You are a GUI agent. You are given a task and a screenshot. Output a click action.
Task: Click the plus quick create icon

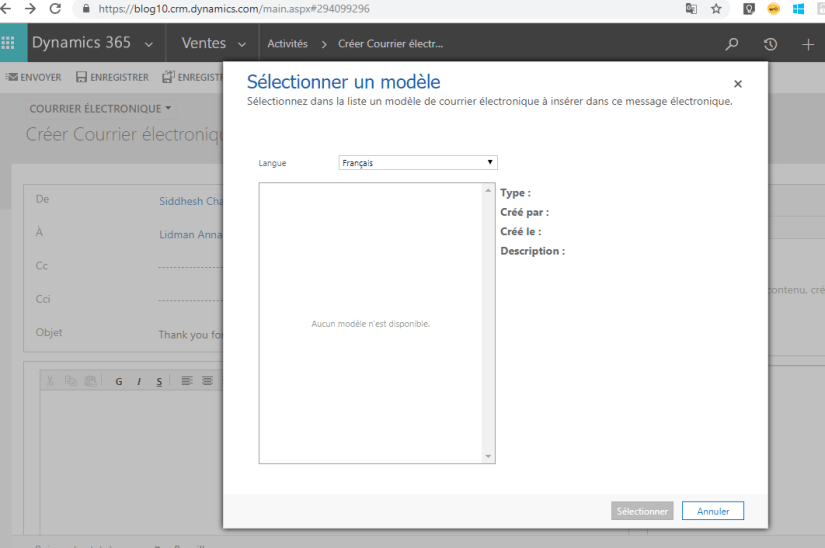pyautogui.click(x=808, y=44)
